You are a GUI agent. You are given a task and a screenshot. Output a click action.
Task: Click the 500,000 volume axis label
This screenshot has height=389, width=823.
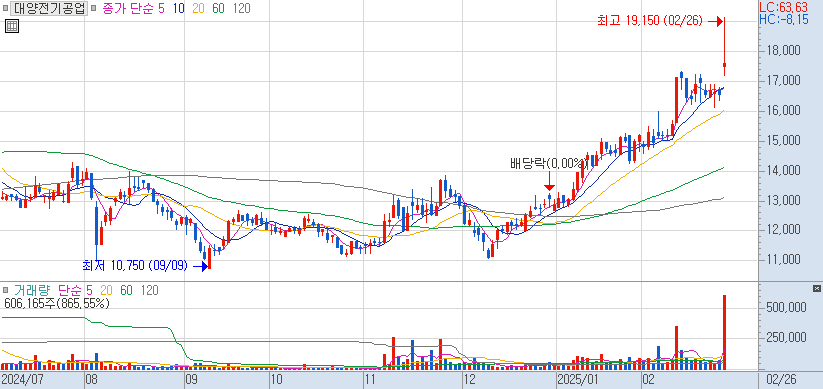(x=786, y=308)
